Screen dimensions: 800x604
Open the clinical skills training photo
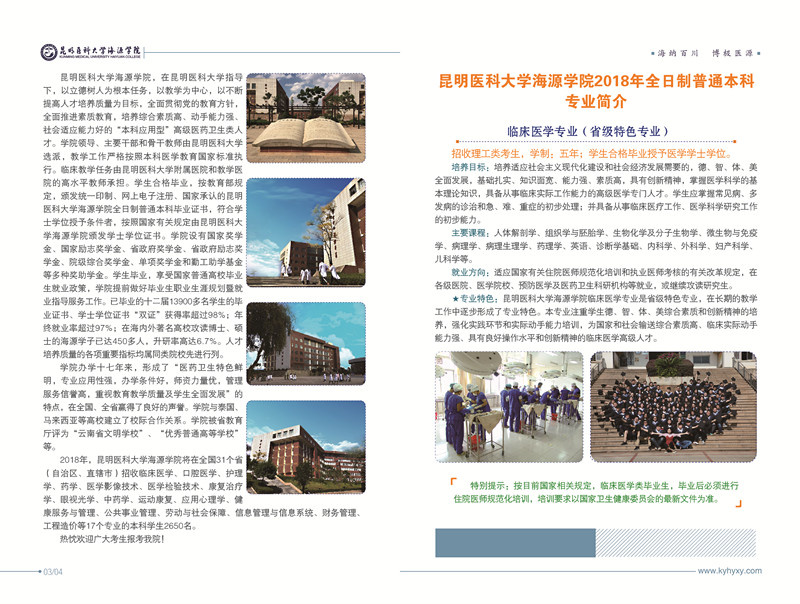[509, 405]
